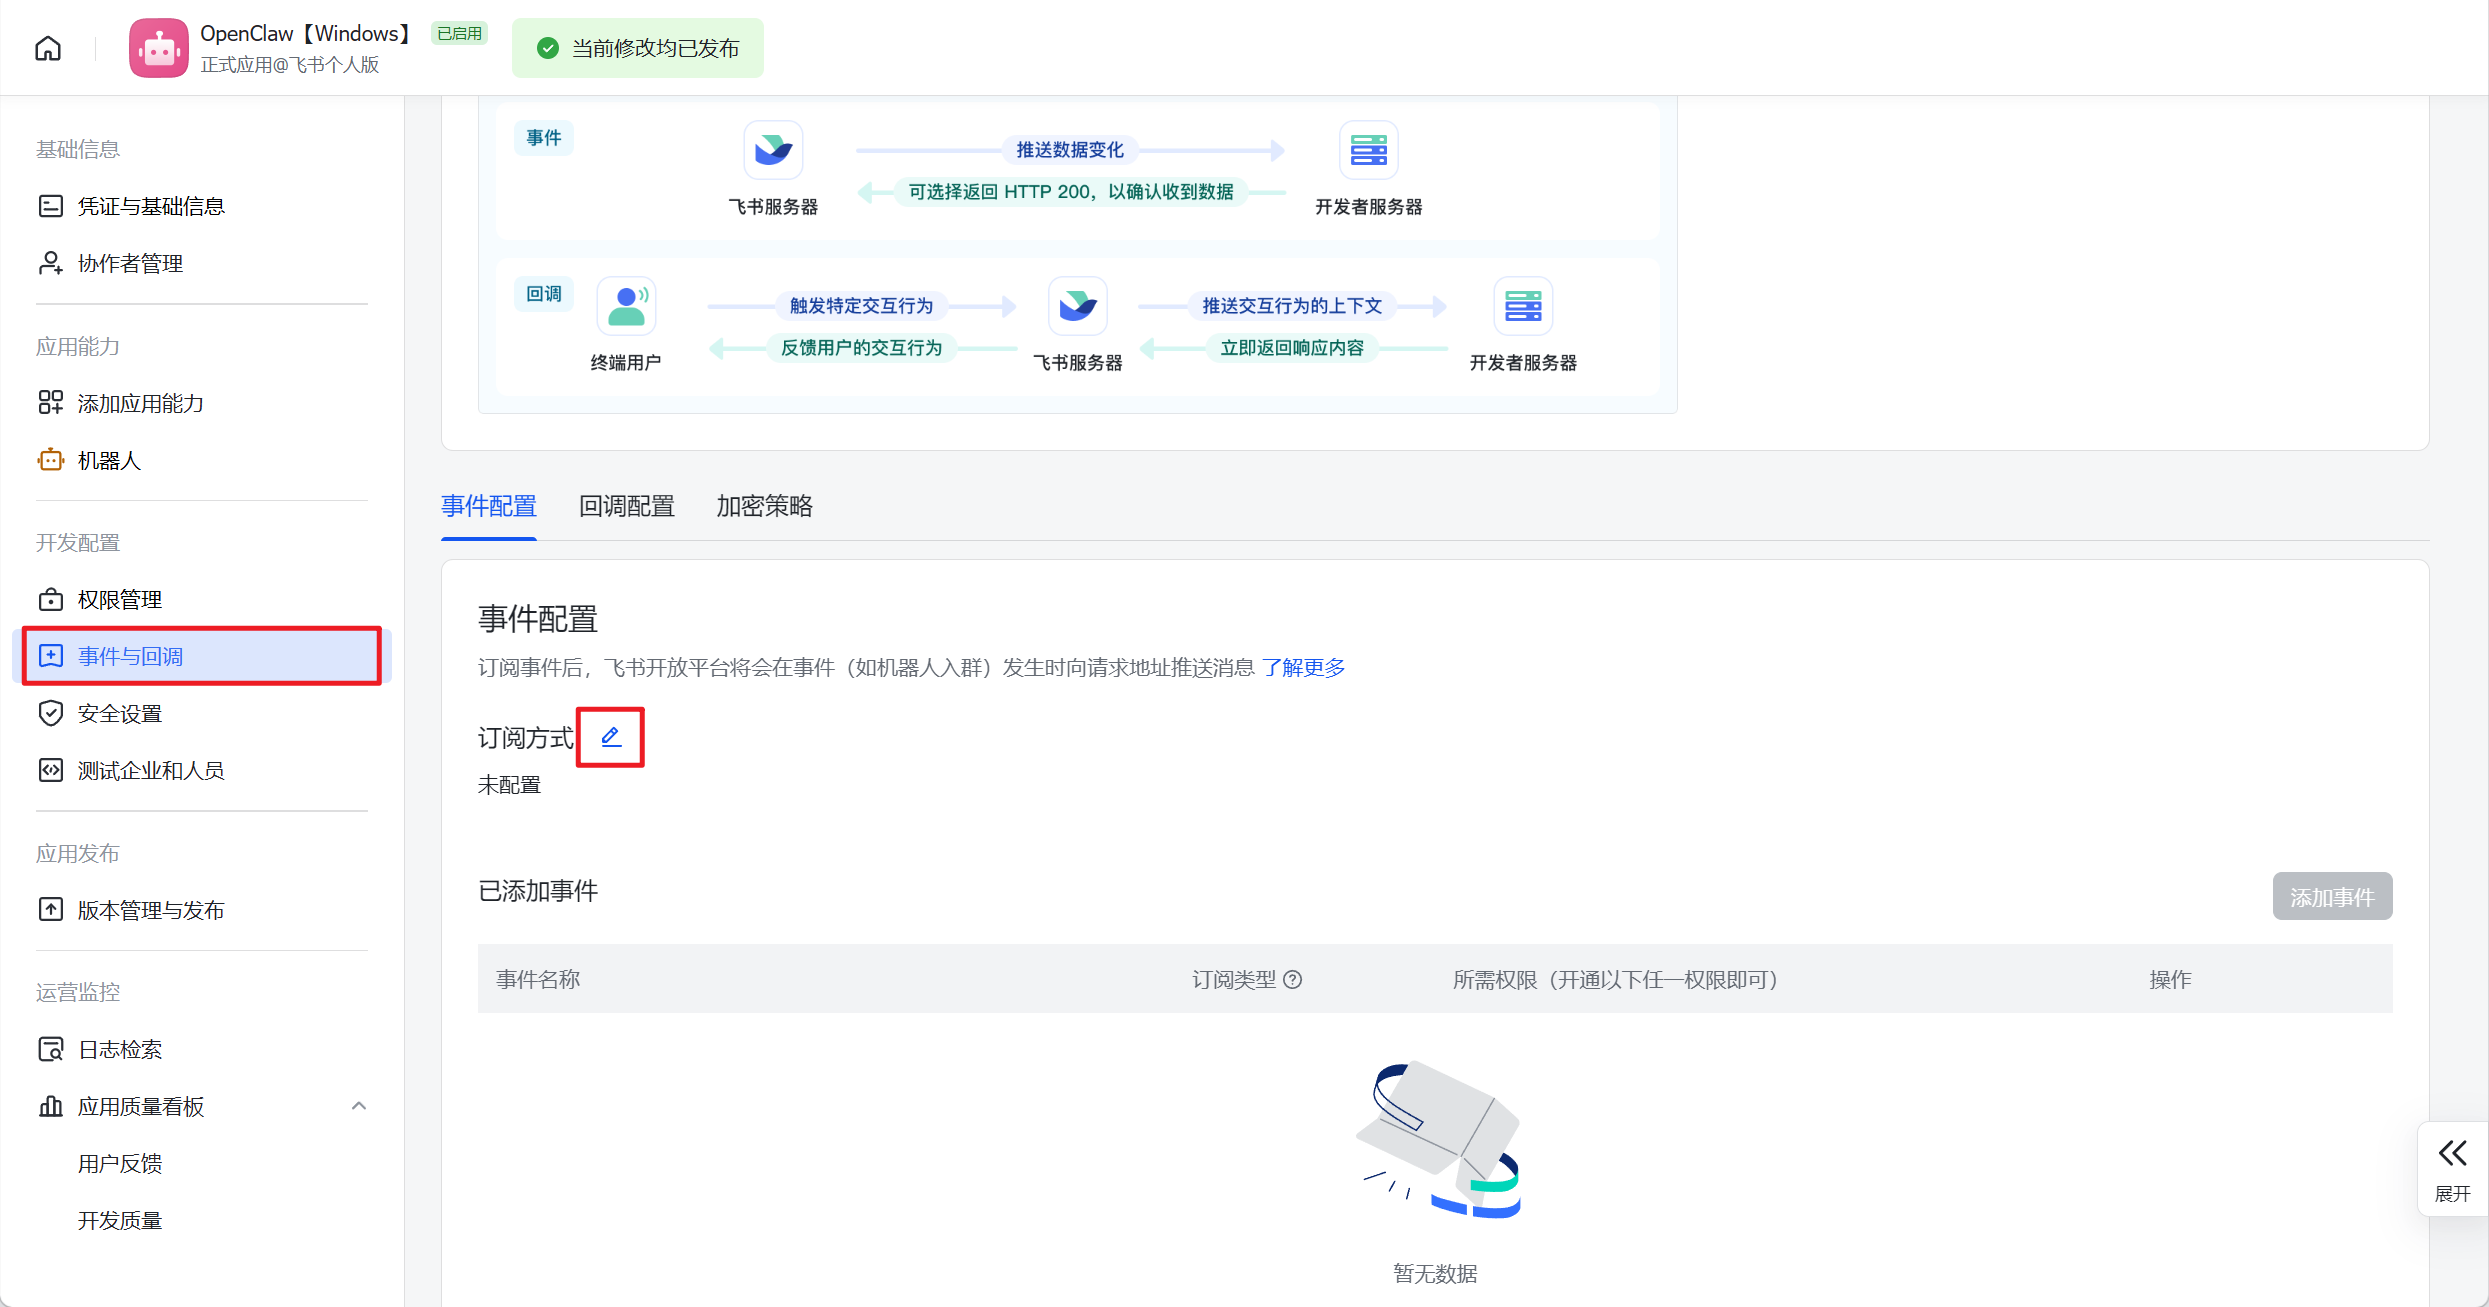The height and width of the screenshot is (1307, 2489).
Task: Open 凭证与基础信息 in sidebar
Action: click(x=151, y=206)
